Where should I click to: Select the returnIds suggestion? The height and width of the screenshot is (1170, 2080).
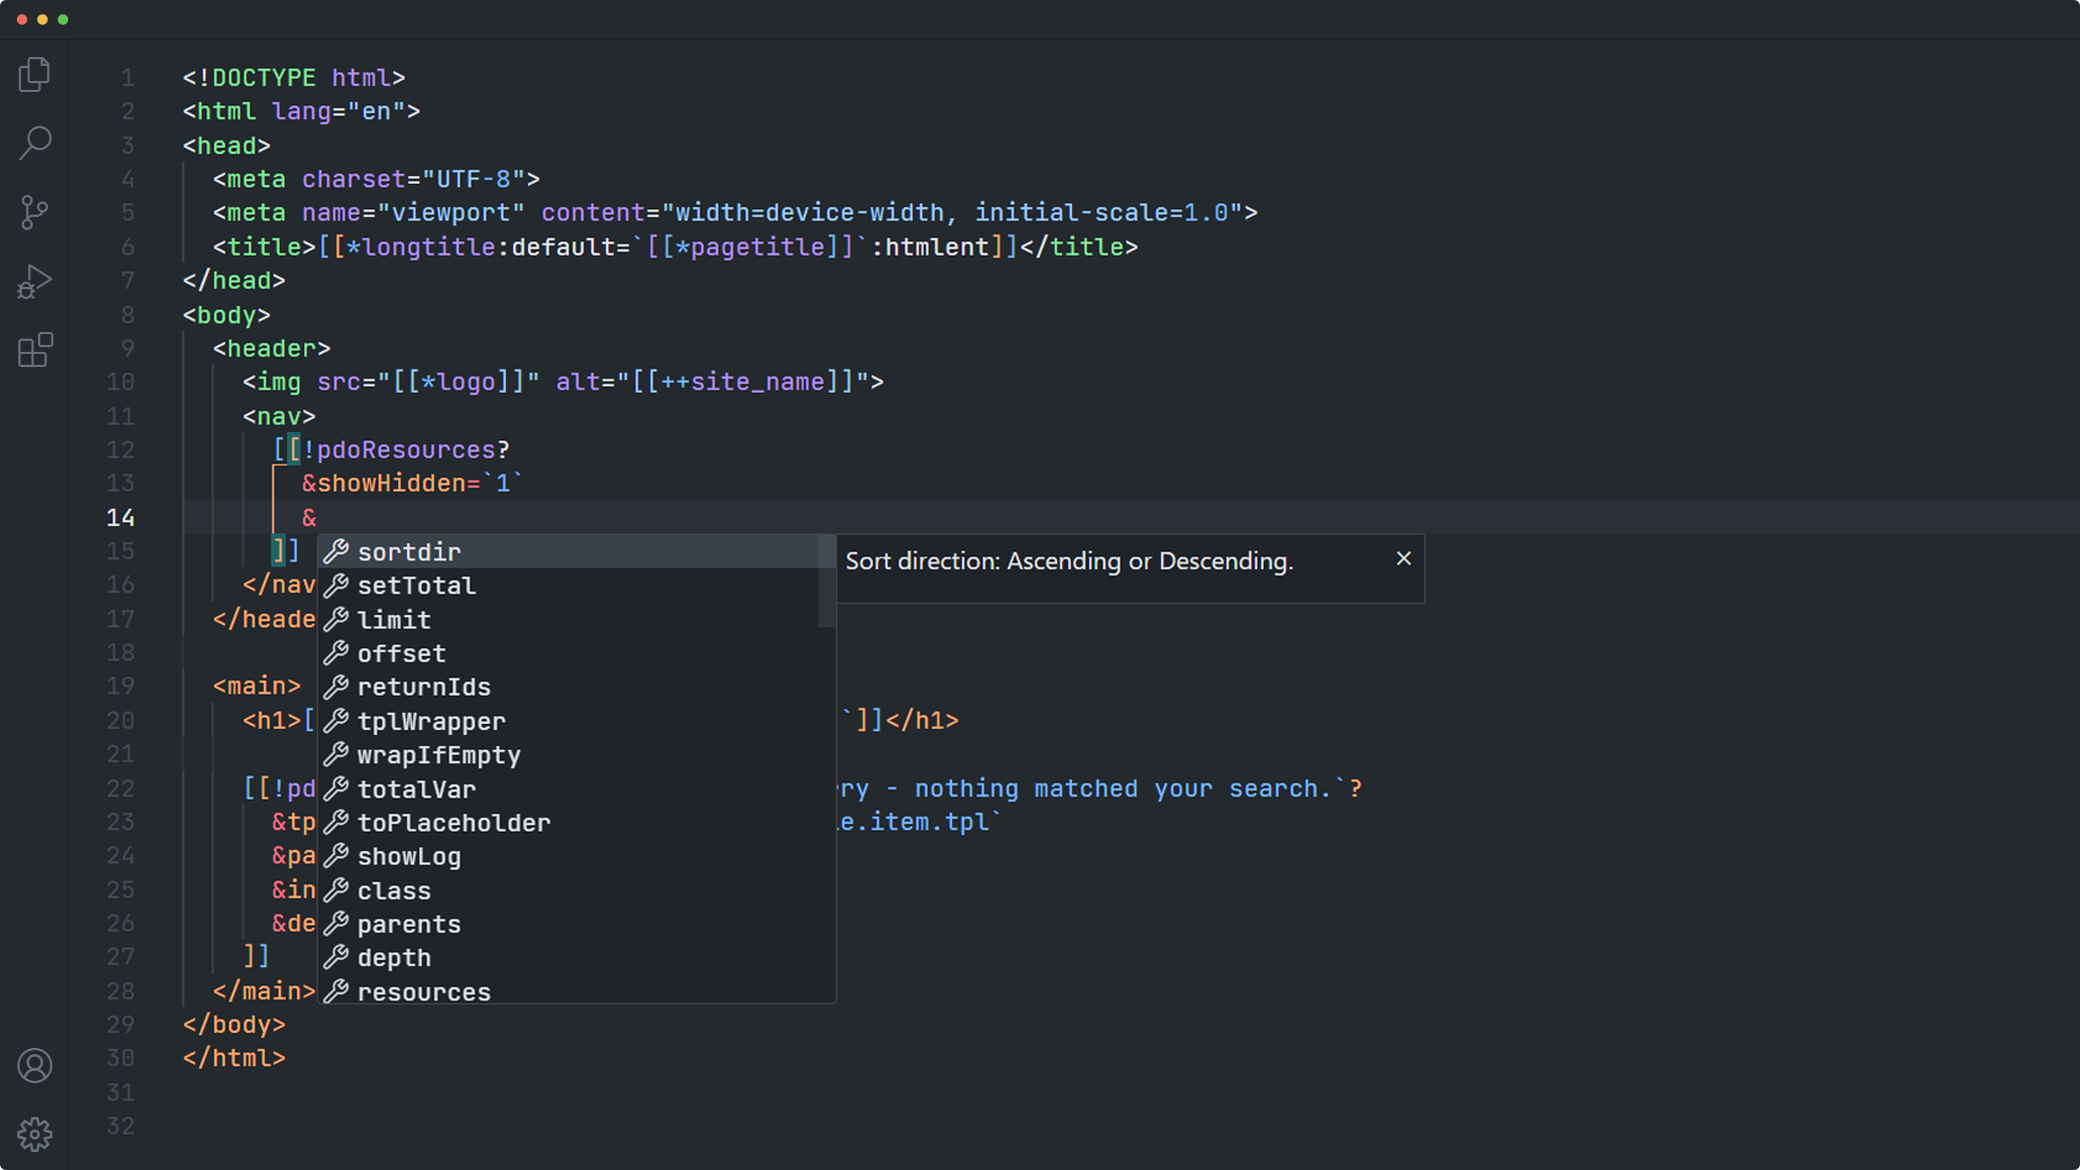click(424, 687)
